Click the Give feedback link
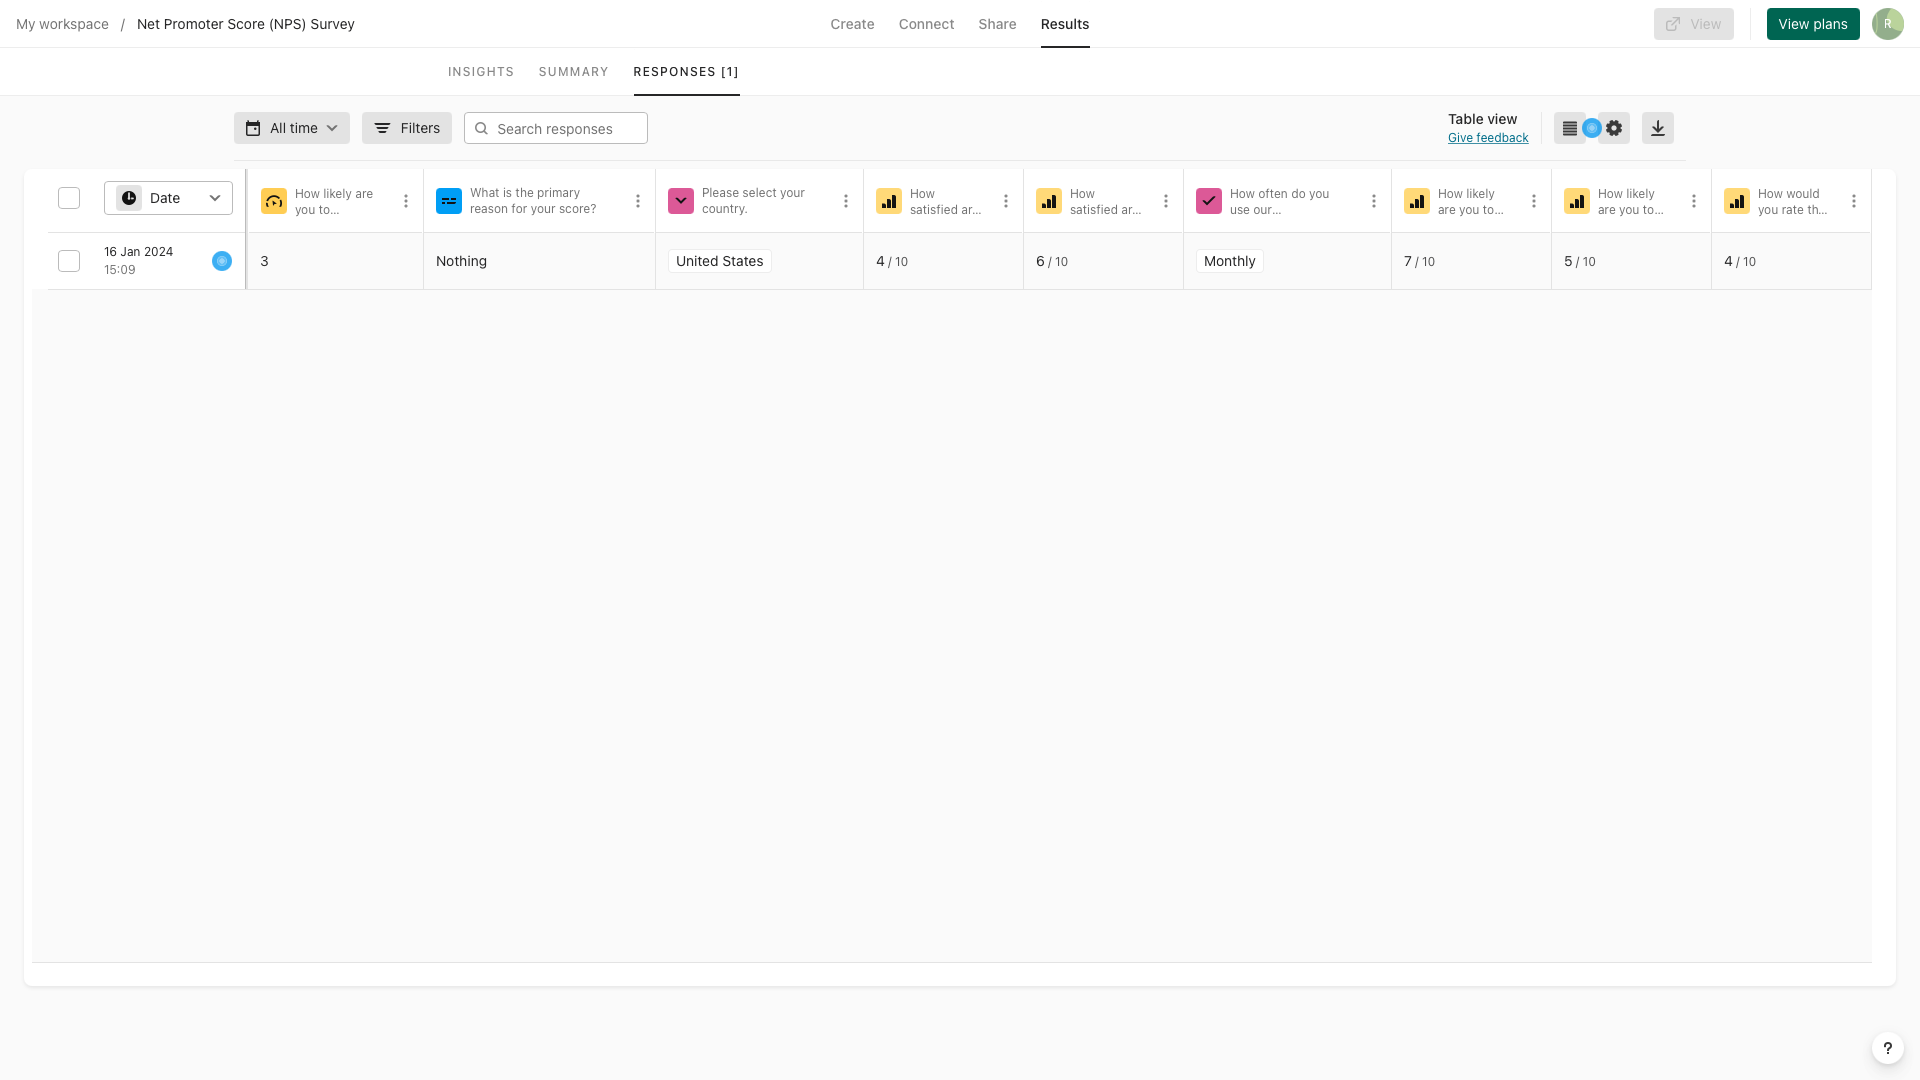 point(1487,137)
